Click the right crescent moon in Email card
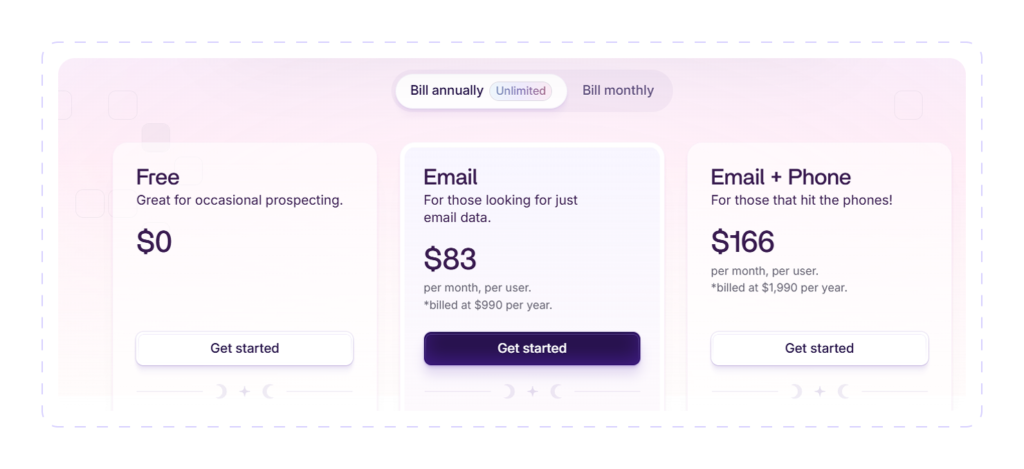This screenshot has width=1024, height=469. (556, 391)
